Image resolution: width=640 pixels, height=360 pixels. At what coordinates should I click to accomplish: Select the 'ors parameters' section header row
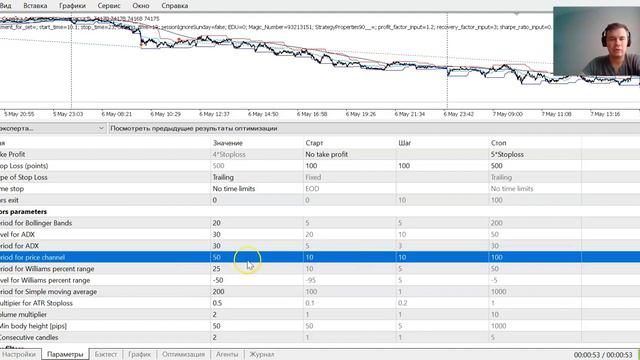pos(320,211)
